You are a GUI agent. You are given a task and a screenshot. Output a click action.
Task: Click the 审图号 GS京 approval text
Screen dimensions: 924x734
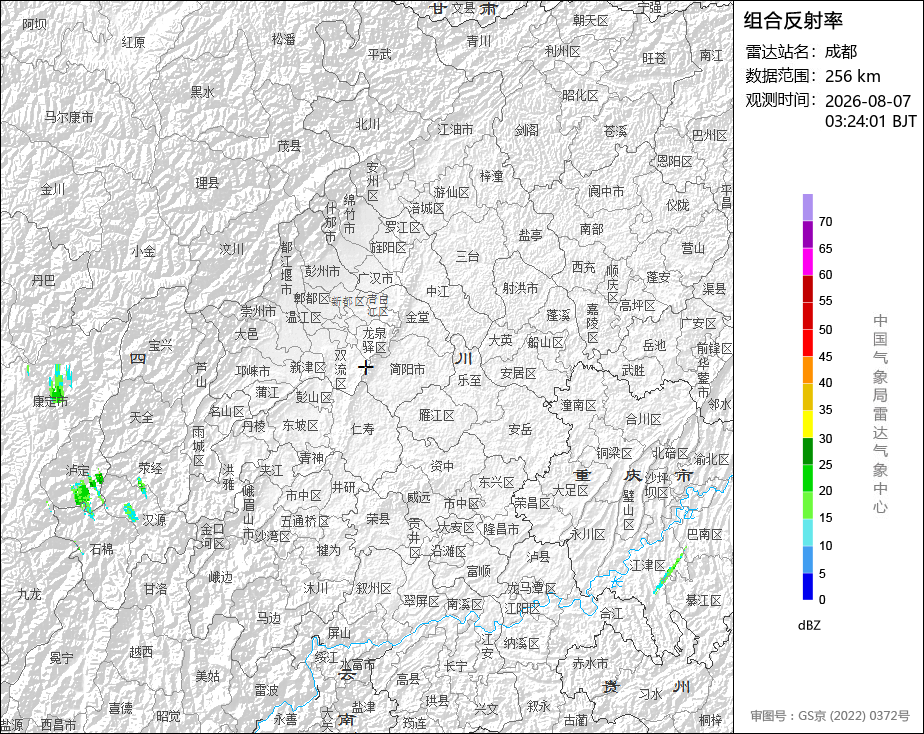pos(830,716)
